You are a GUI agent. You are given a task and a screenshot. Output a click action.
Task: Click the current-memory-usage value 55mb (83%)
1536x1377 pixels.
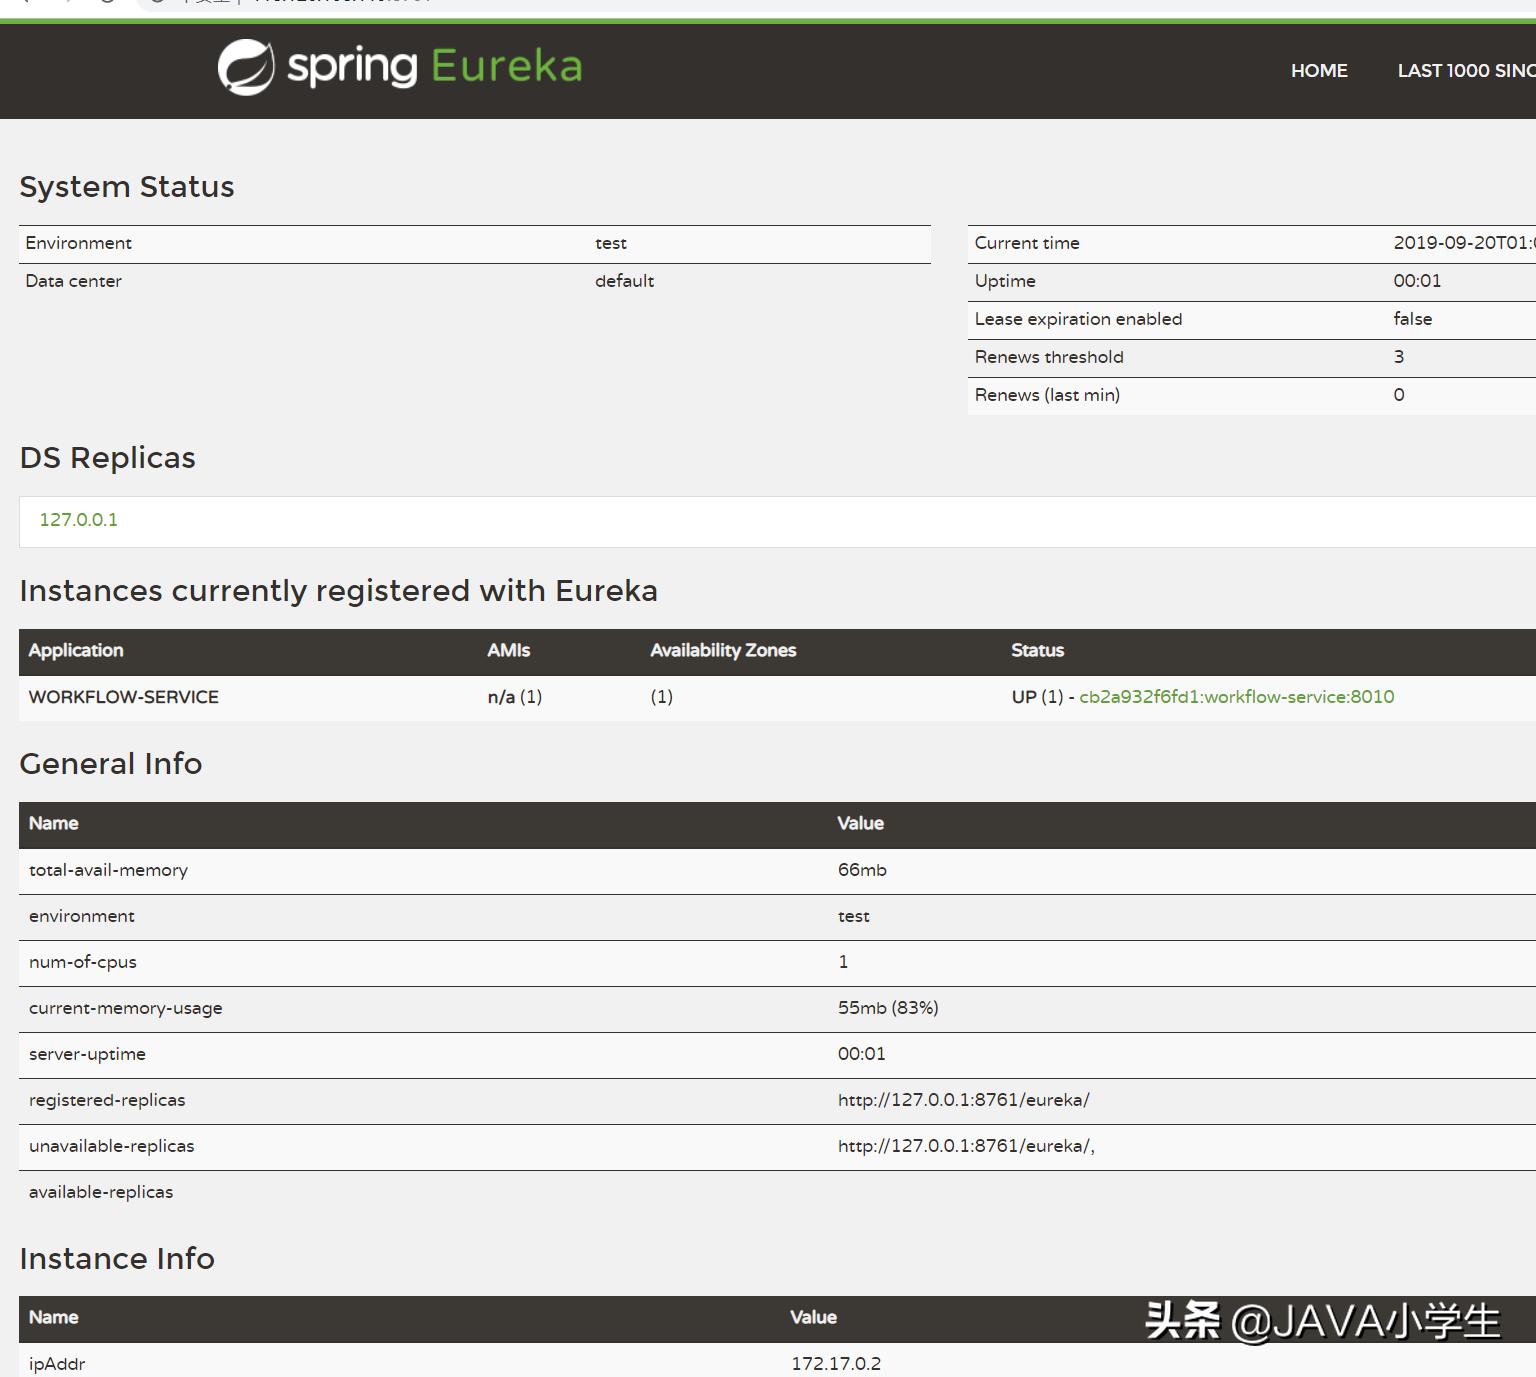point(888,1008)
